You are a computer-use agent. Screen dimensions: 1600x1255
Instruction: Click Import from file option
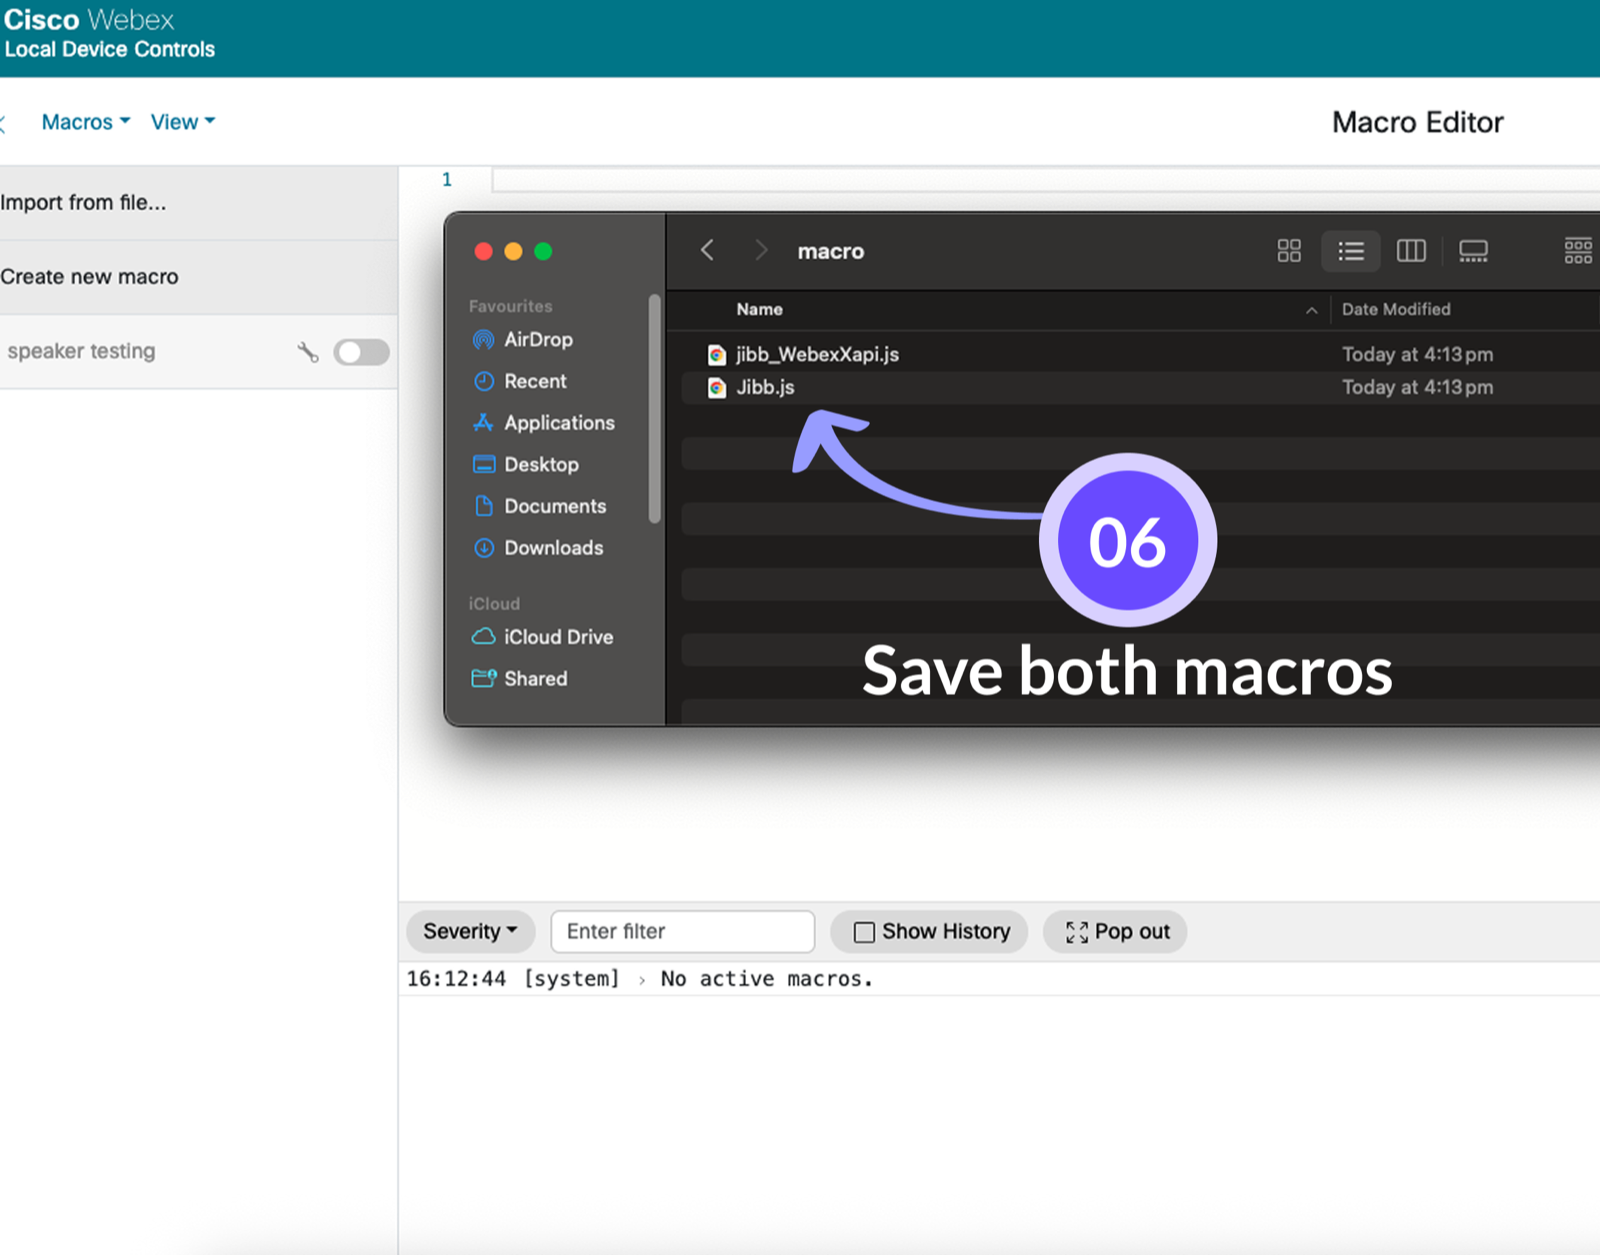[199, 203]
